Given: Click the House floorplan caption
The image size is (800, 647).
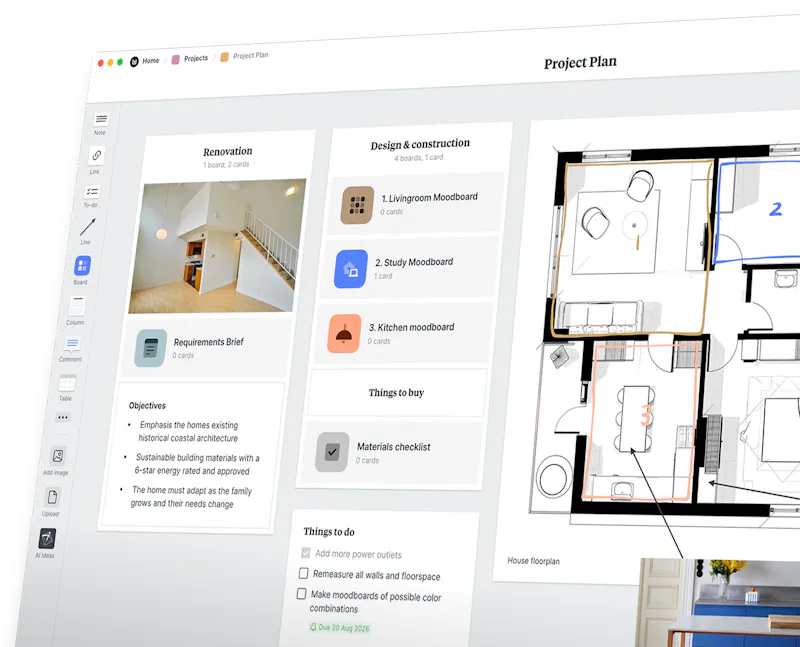Looking at the screenshot, I should (x=533, y=561).
